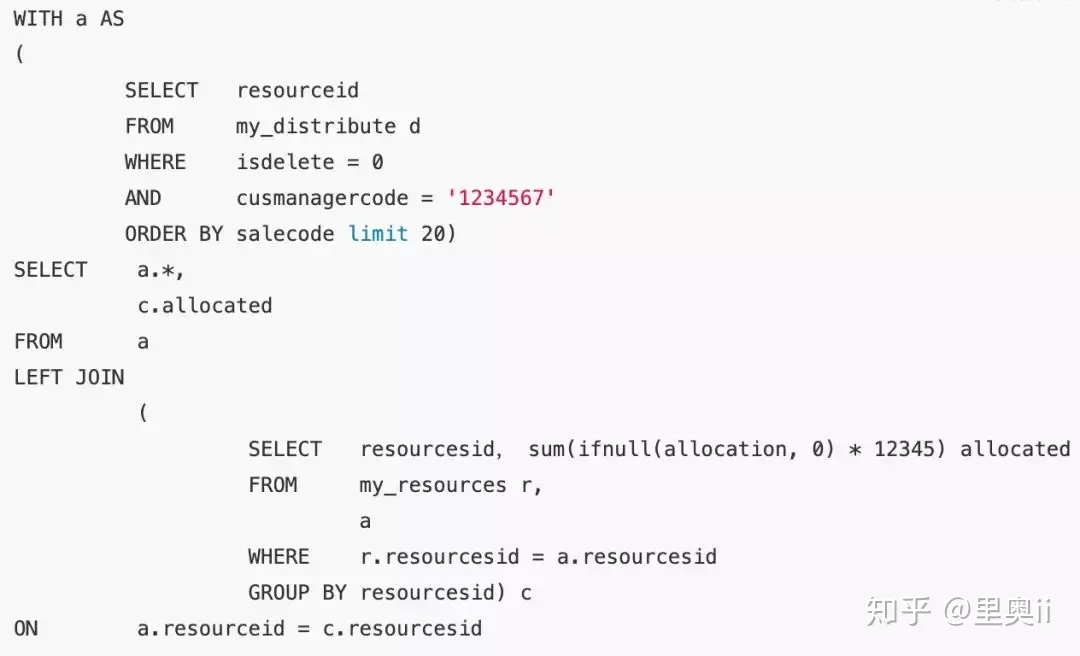
Task: Click 'r.resourcesid = a.resourcesid' condition
Action: (539, 557)
